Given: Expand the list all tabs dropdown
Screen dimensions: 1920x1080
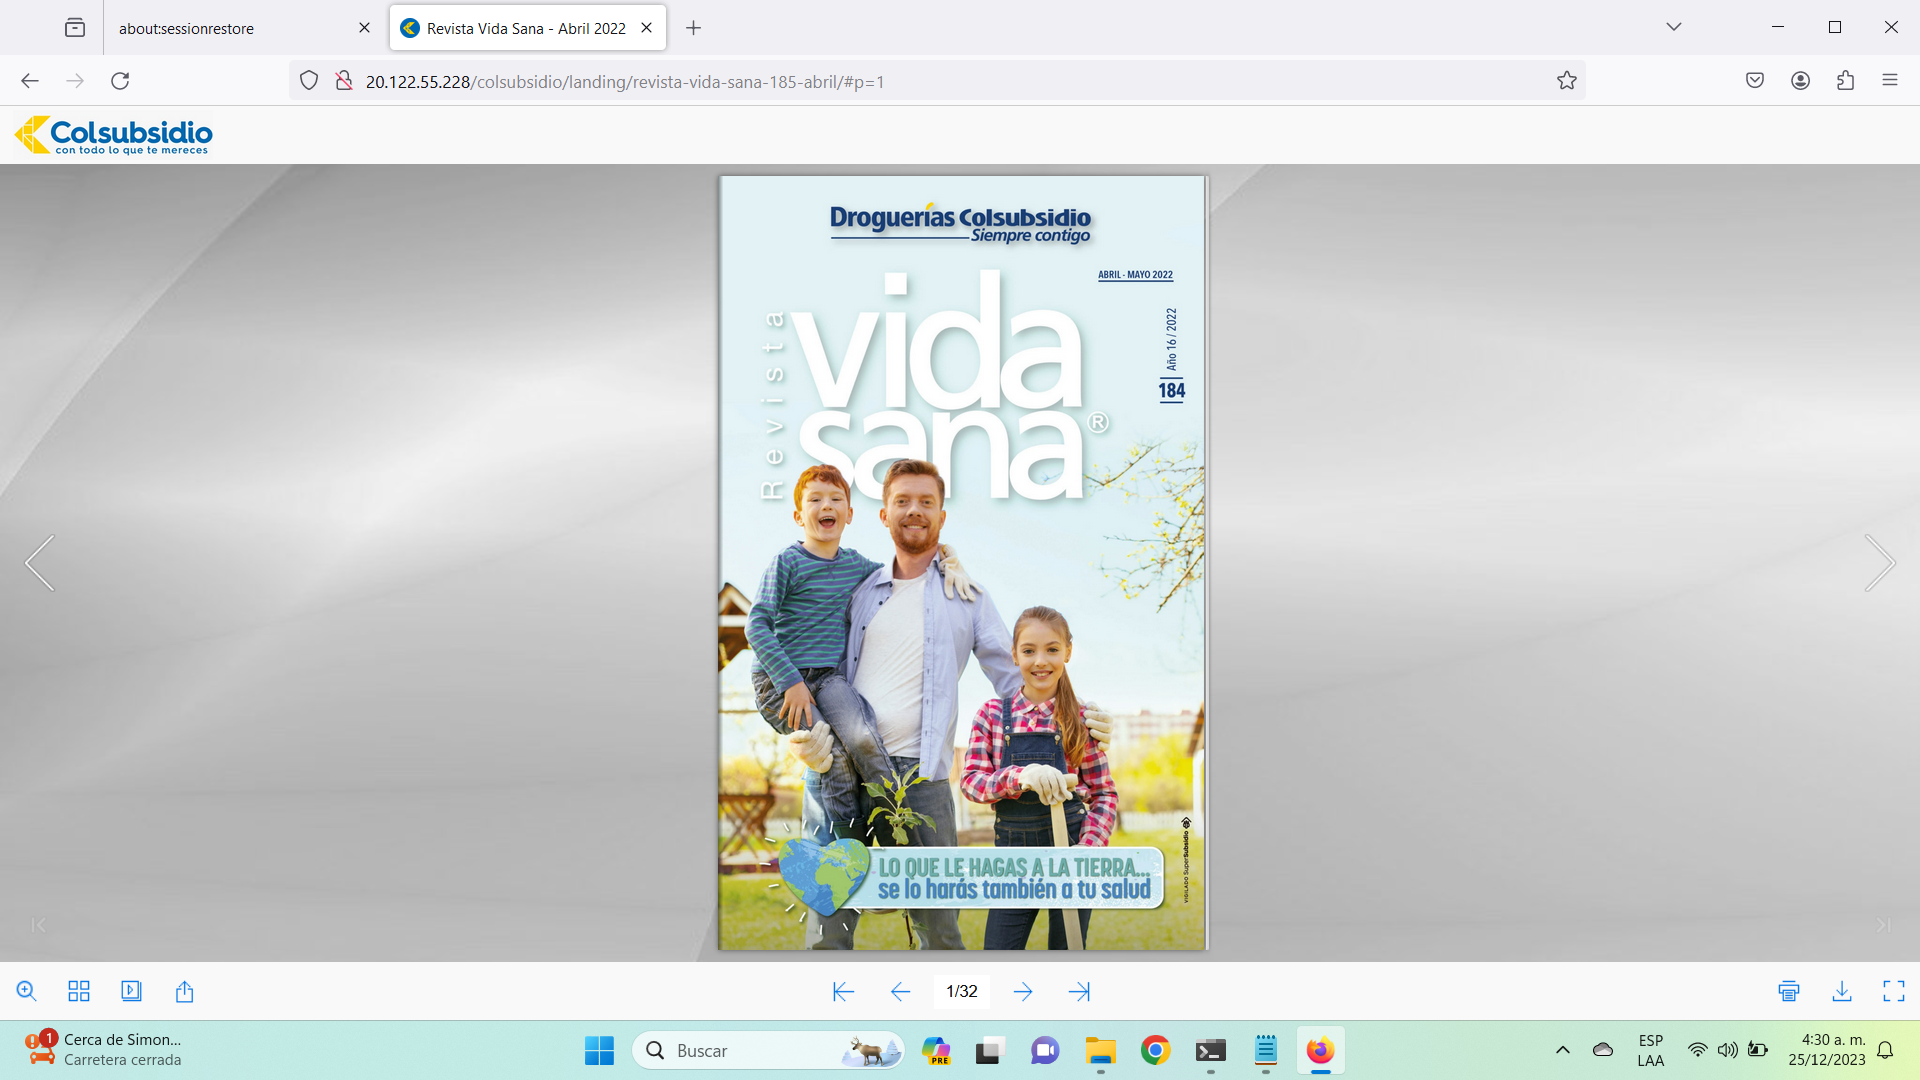Looking at the screenshot, I should point(1674,27).
